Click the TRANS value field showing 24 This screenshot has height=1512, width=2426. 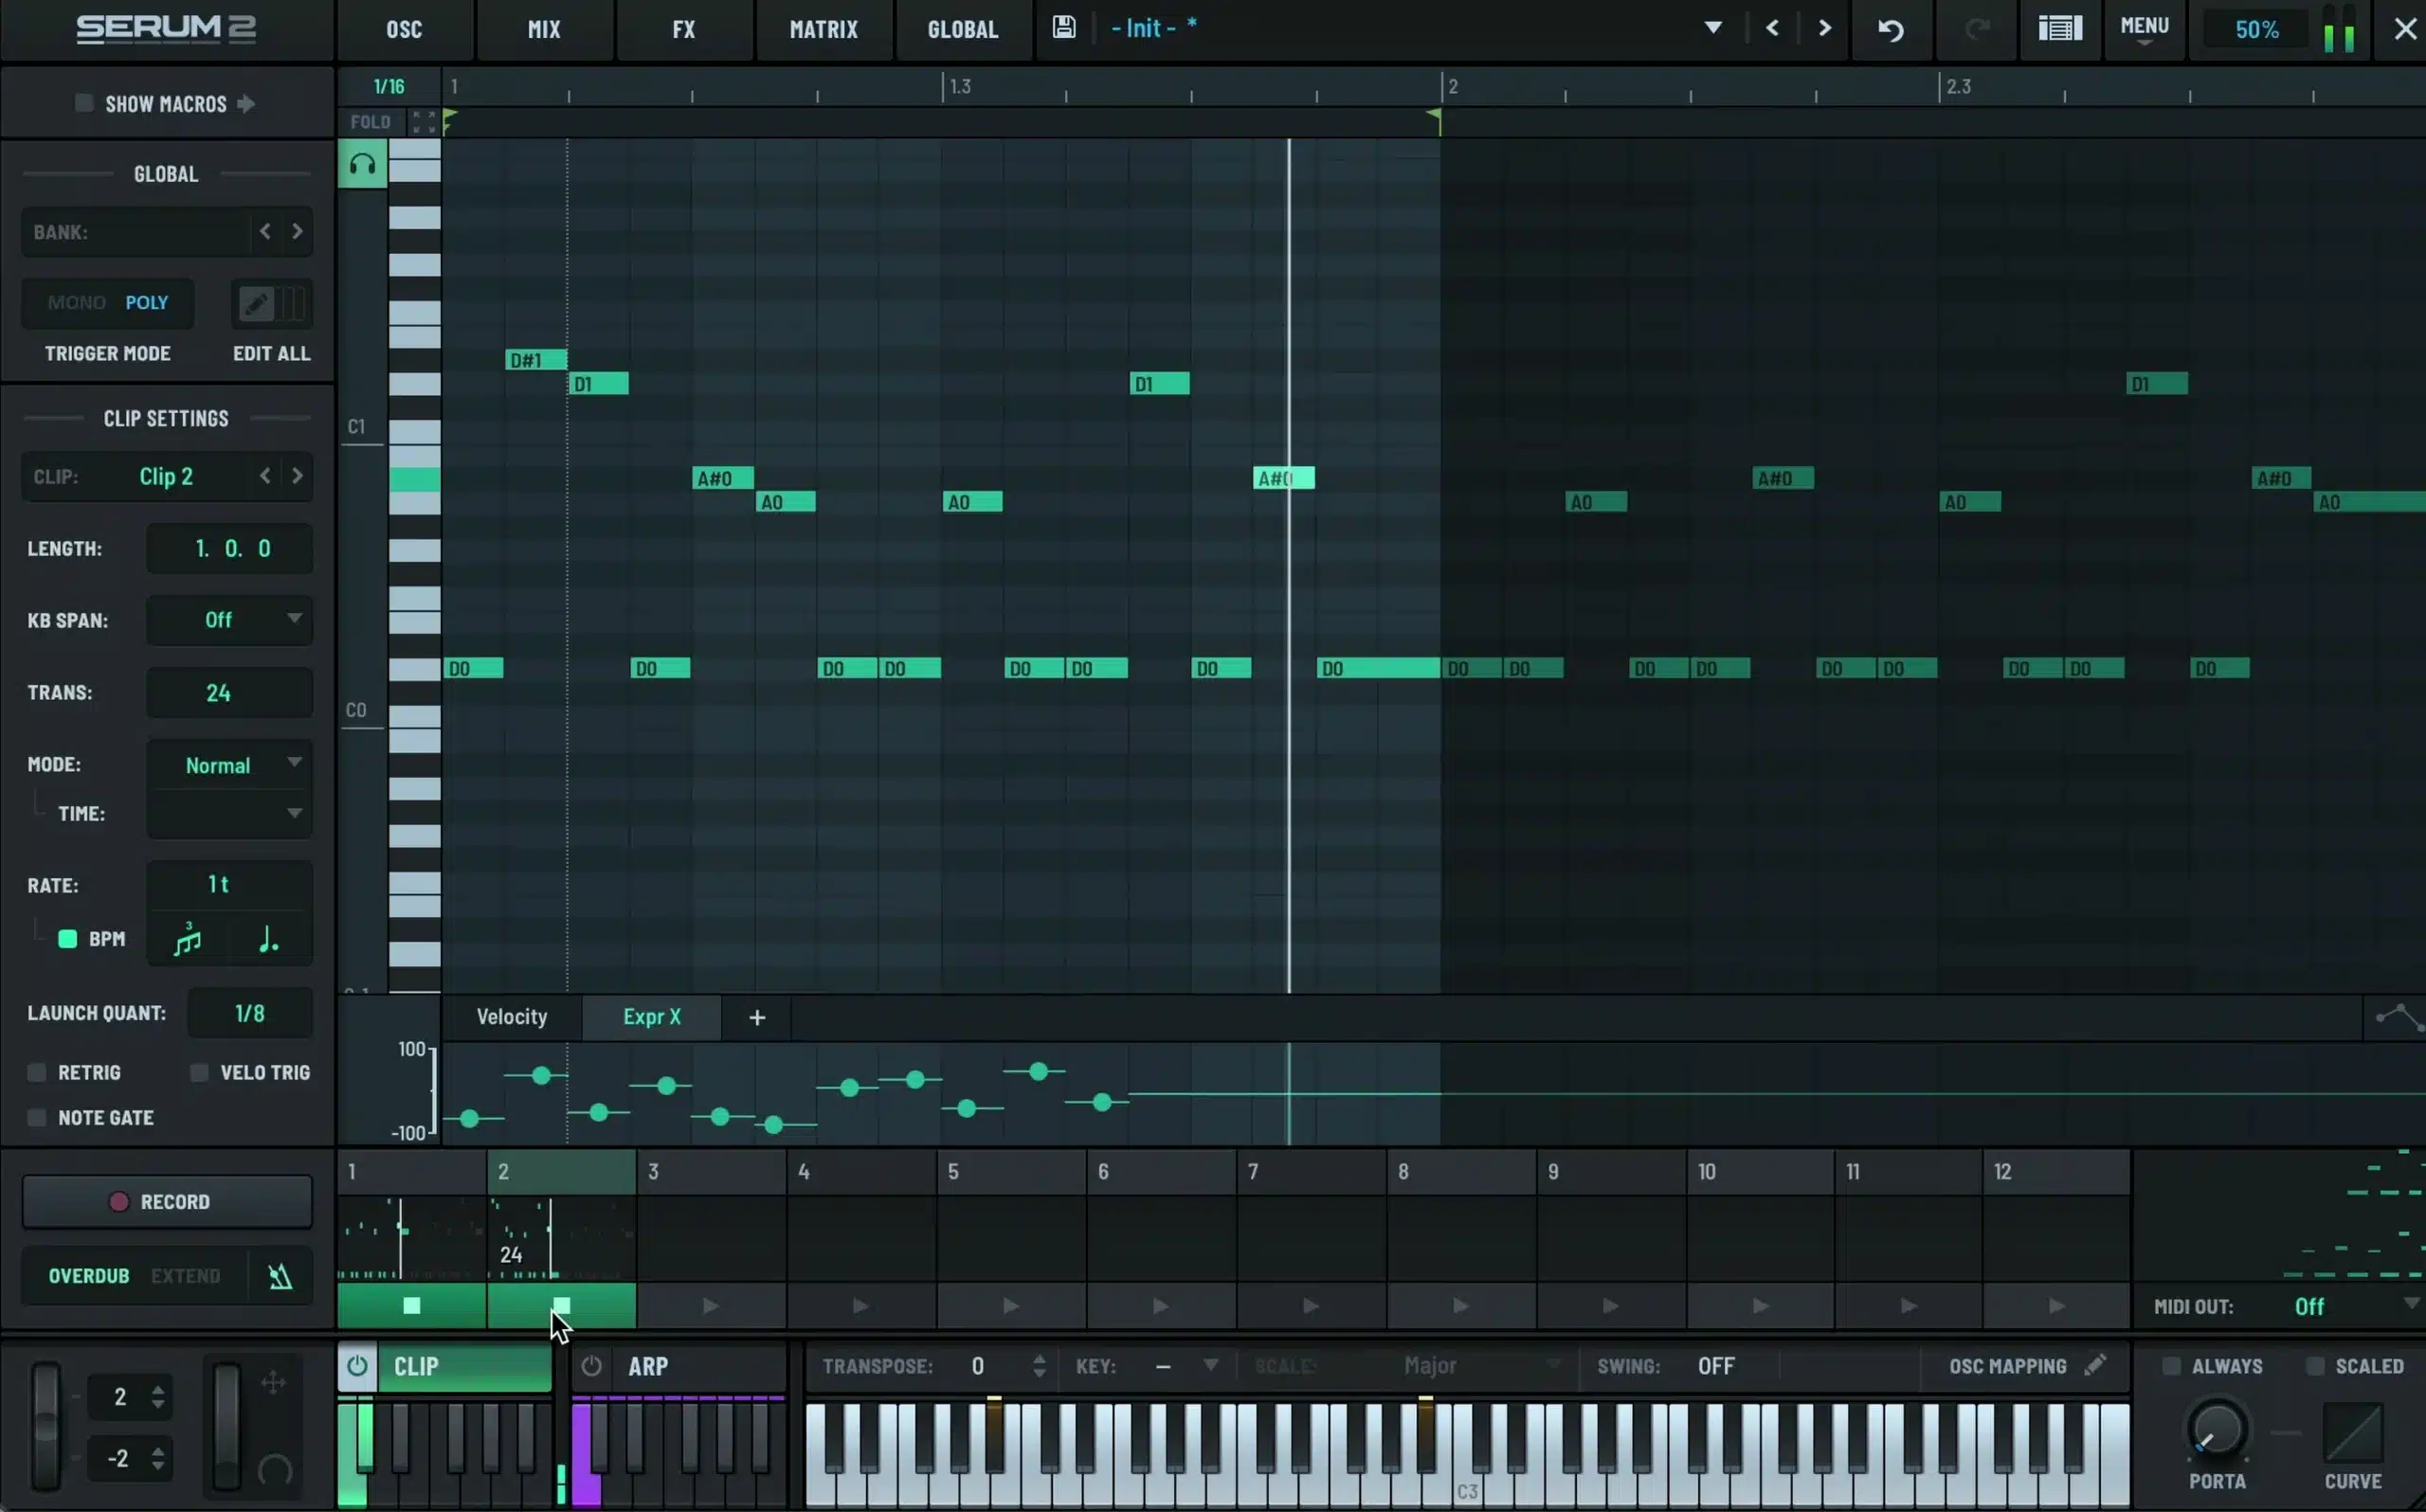coord(229,693)
